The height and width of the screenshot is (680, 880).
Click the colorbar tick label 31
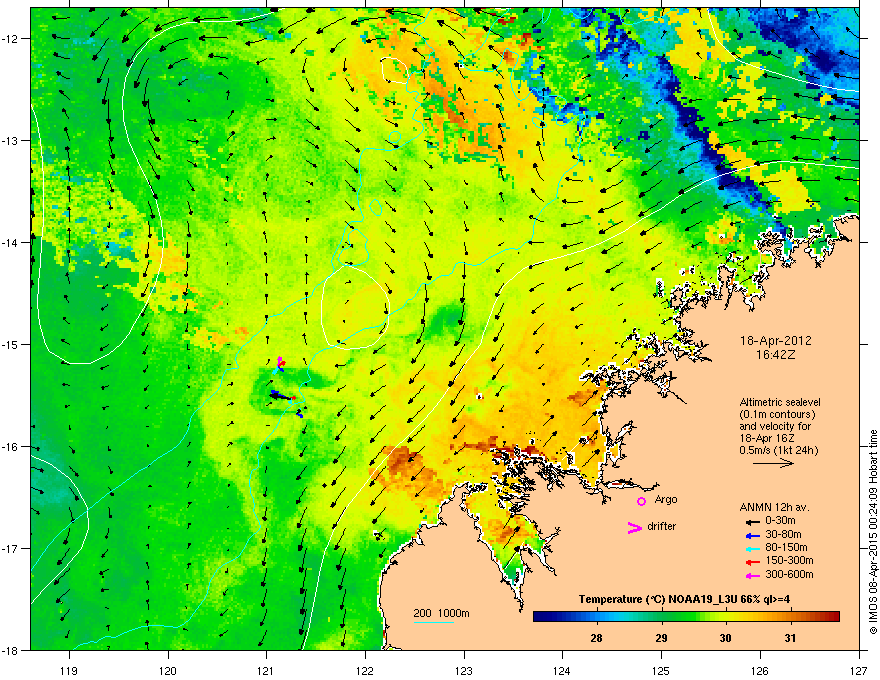coord(790,638)
